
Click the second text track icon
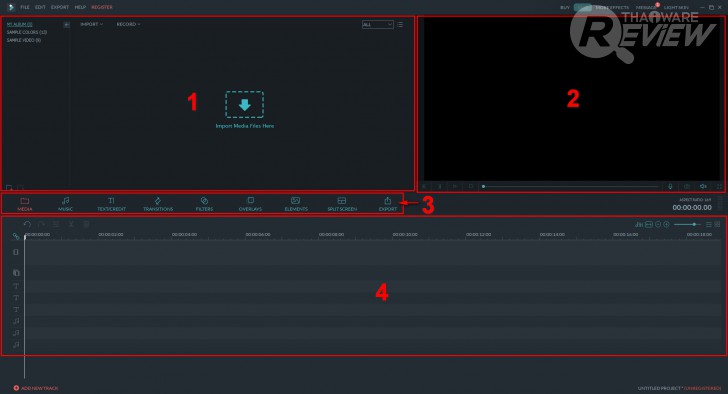coord(16,297)
